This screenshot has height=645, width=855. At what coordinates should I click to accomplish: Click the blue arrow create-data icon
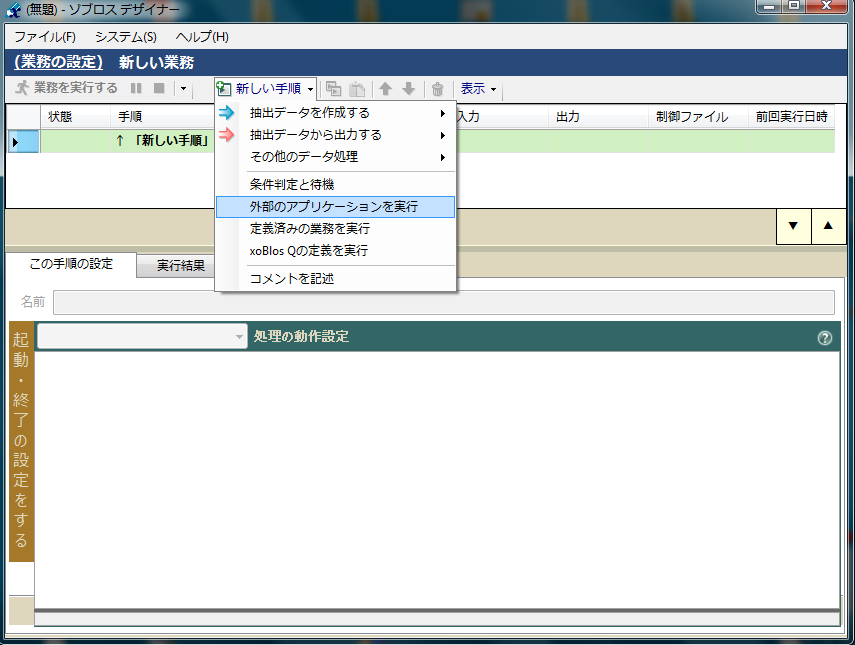[226, 113]
